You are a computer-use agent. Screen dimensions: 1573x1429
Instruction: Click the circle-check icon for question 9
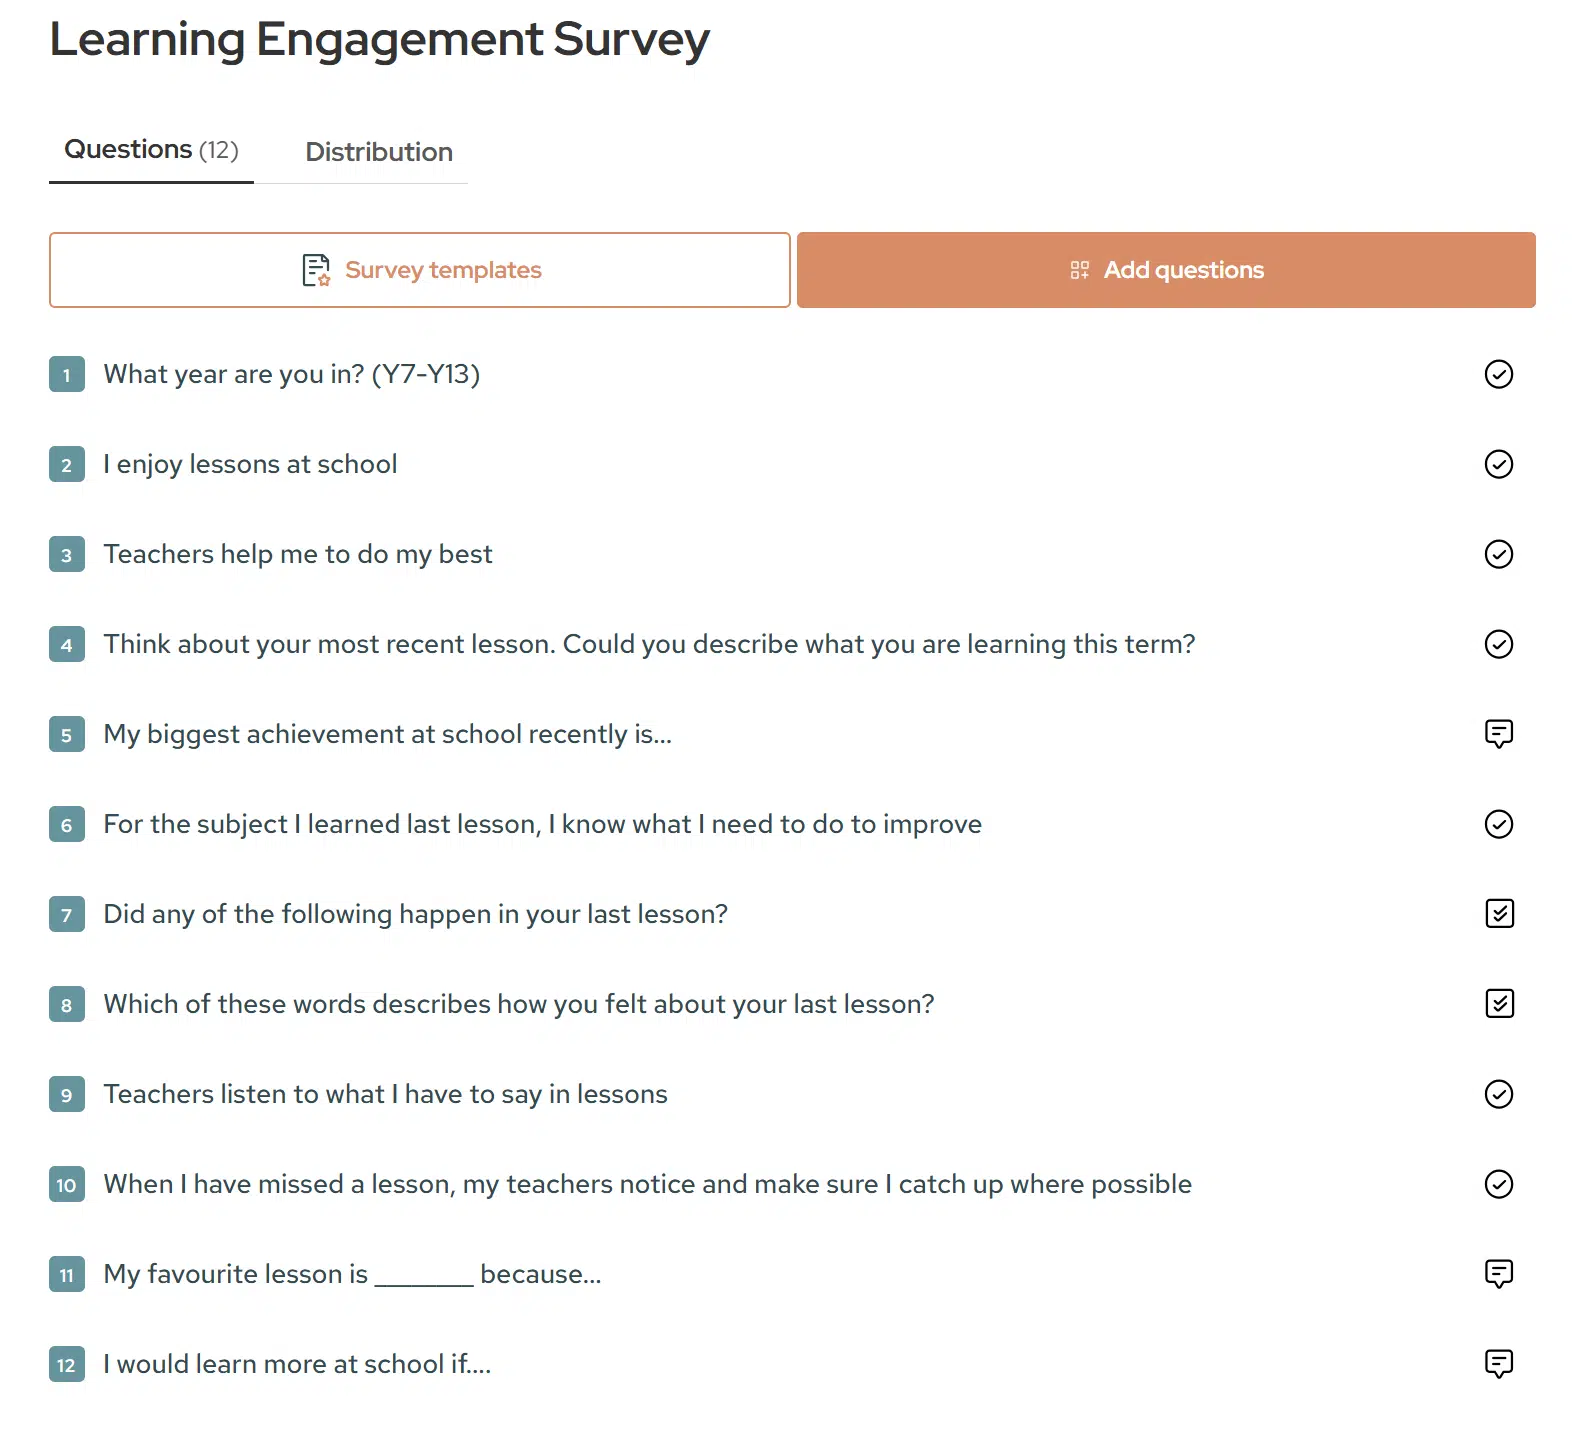tap(1498, 1094)
